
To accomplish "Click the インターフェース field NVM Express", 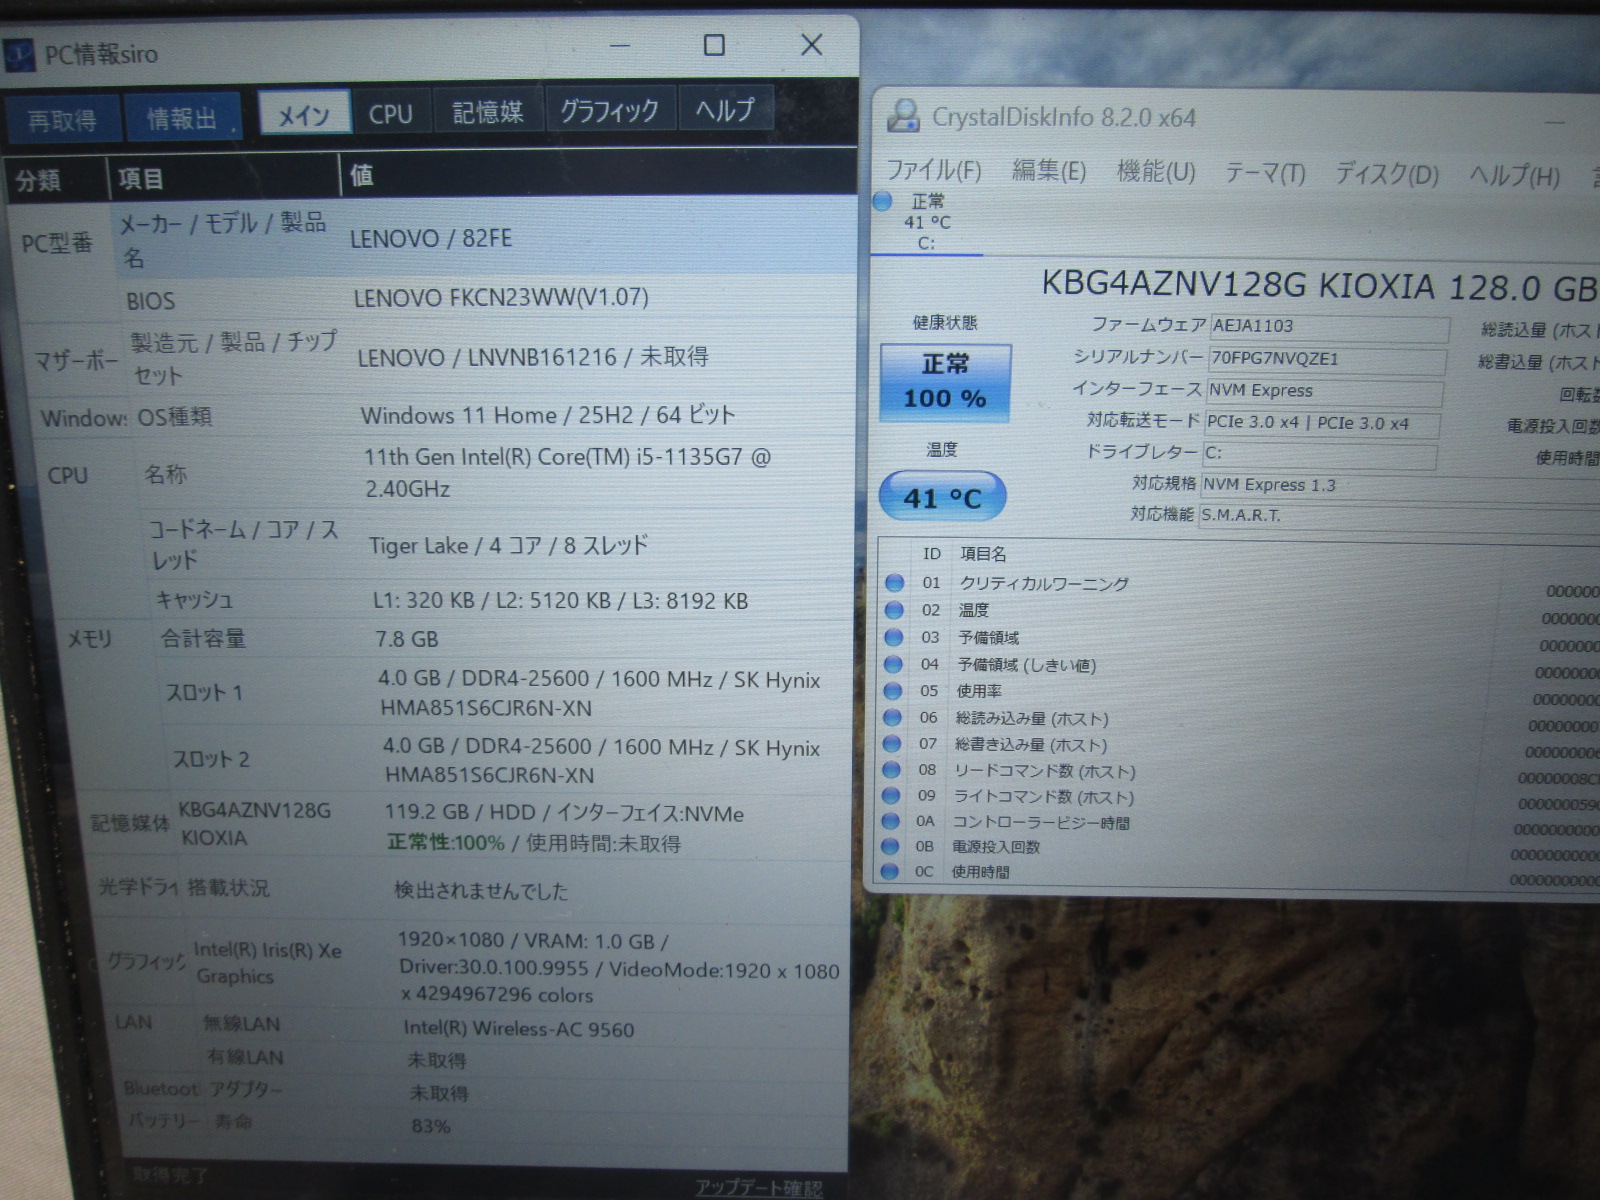I will coord(1325,391).
